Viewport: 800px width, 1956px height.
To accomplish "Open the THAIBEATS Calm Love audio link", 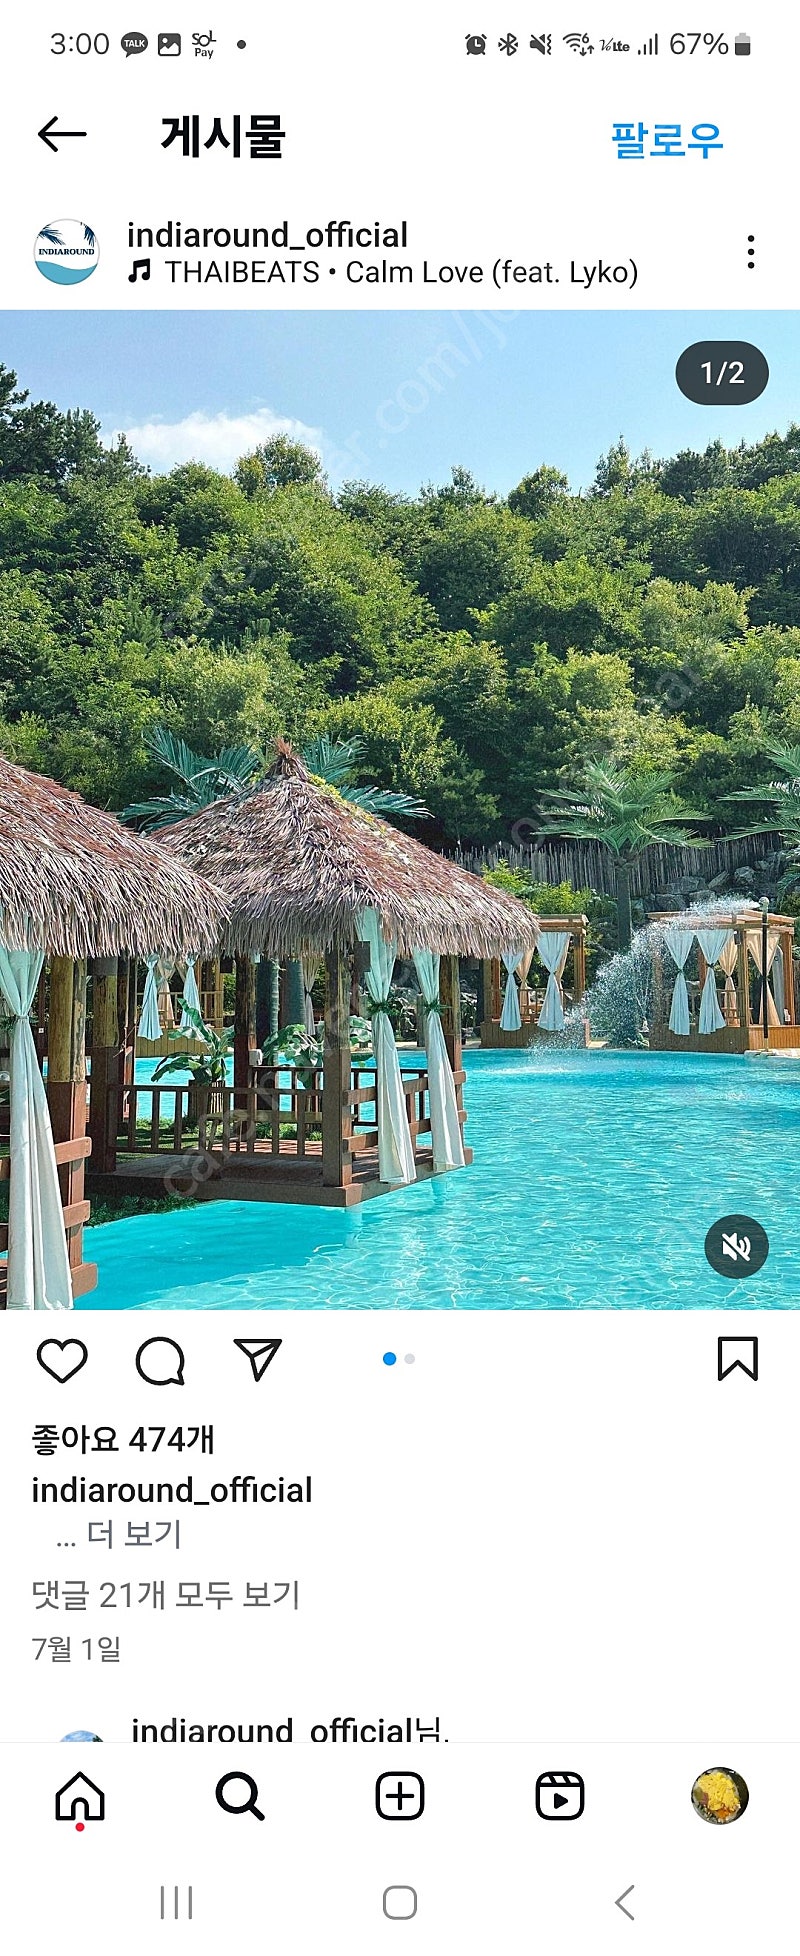I will point(383,272).
